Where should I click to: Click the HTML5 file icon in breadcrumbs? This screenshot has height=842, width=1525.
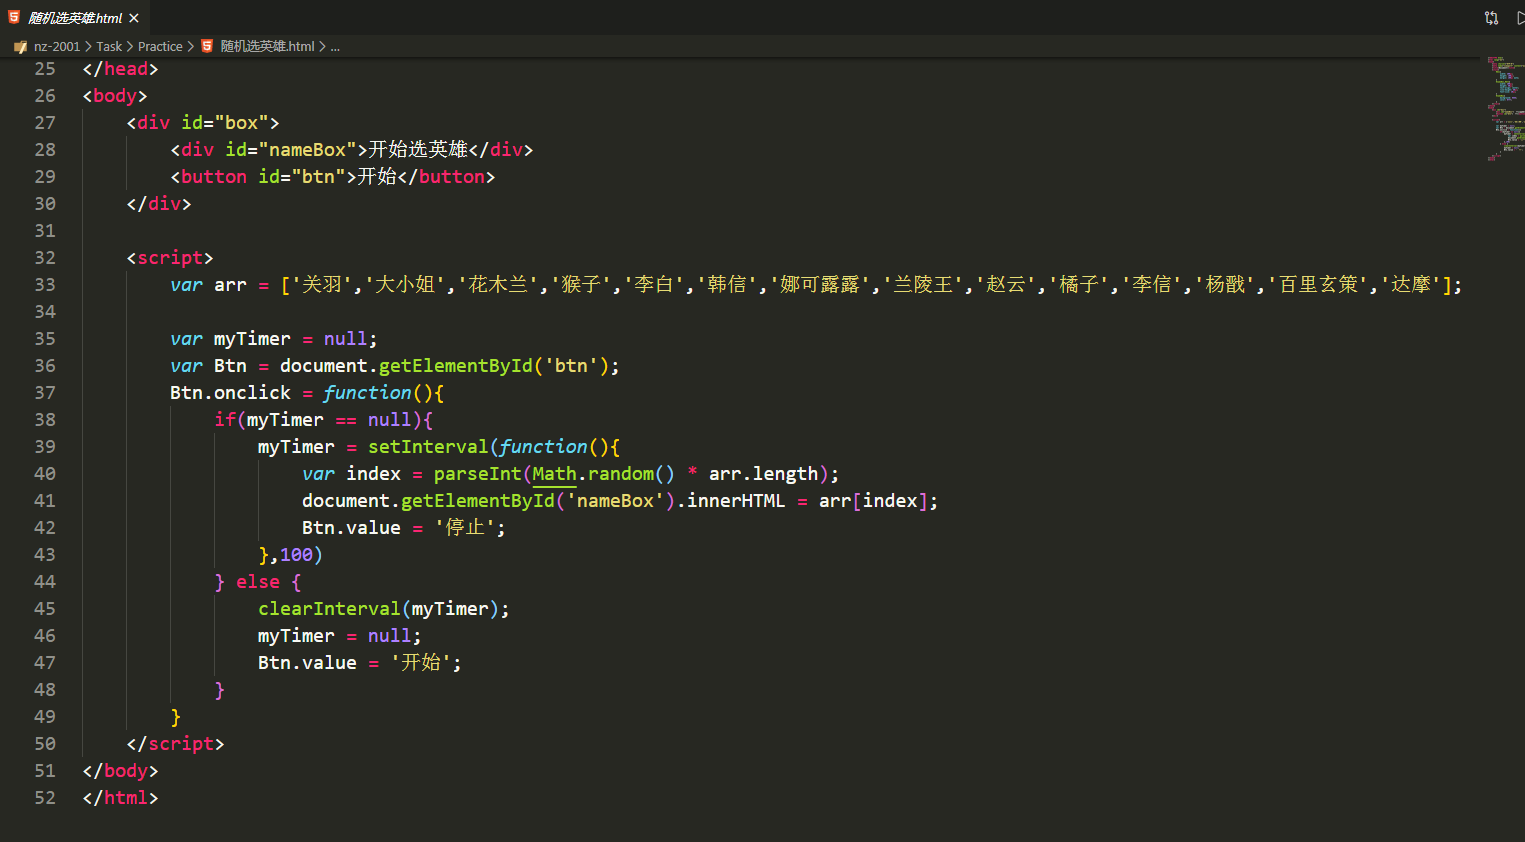207,46
